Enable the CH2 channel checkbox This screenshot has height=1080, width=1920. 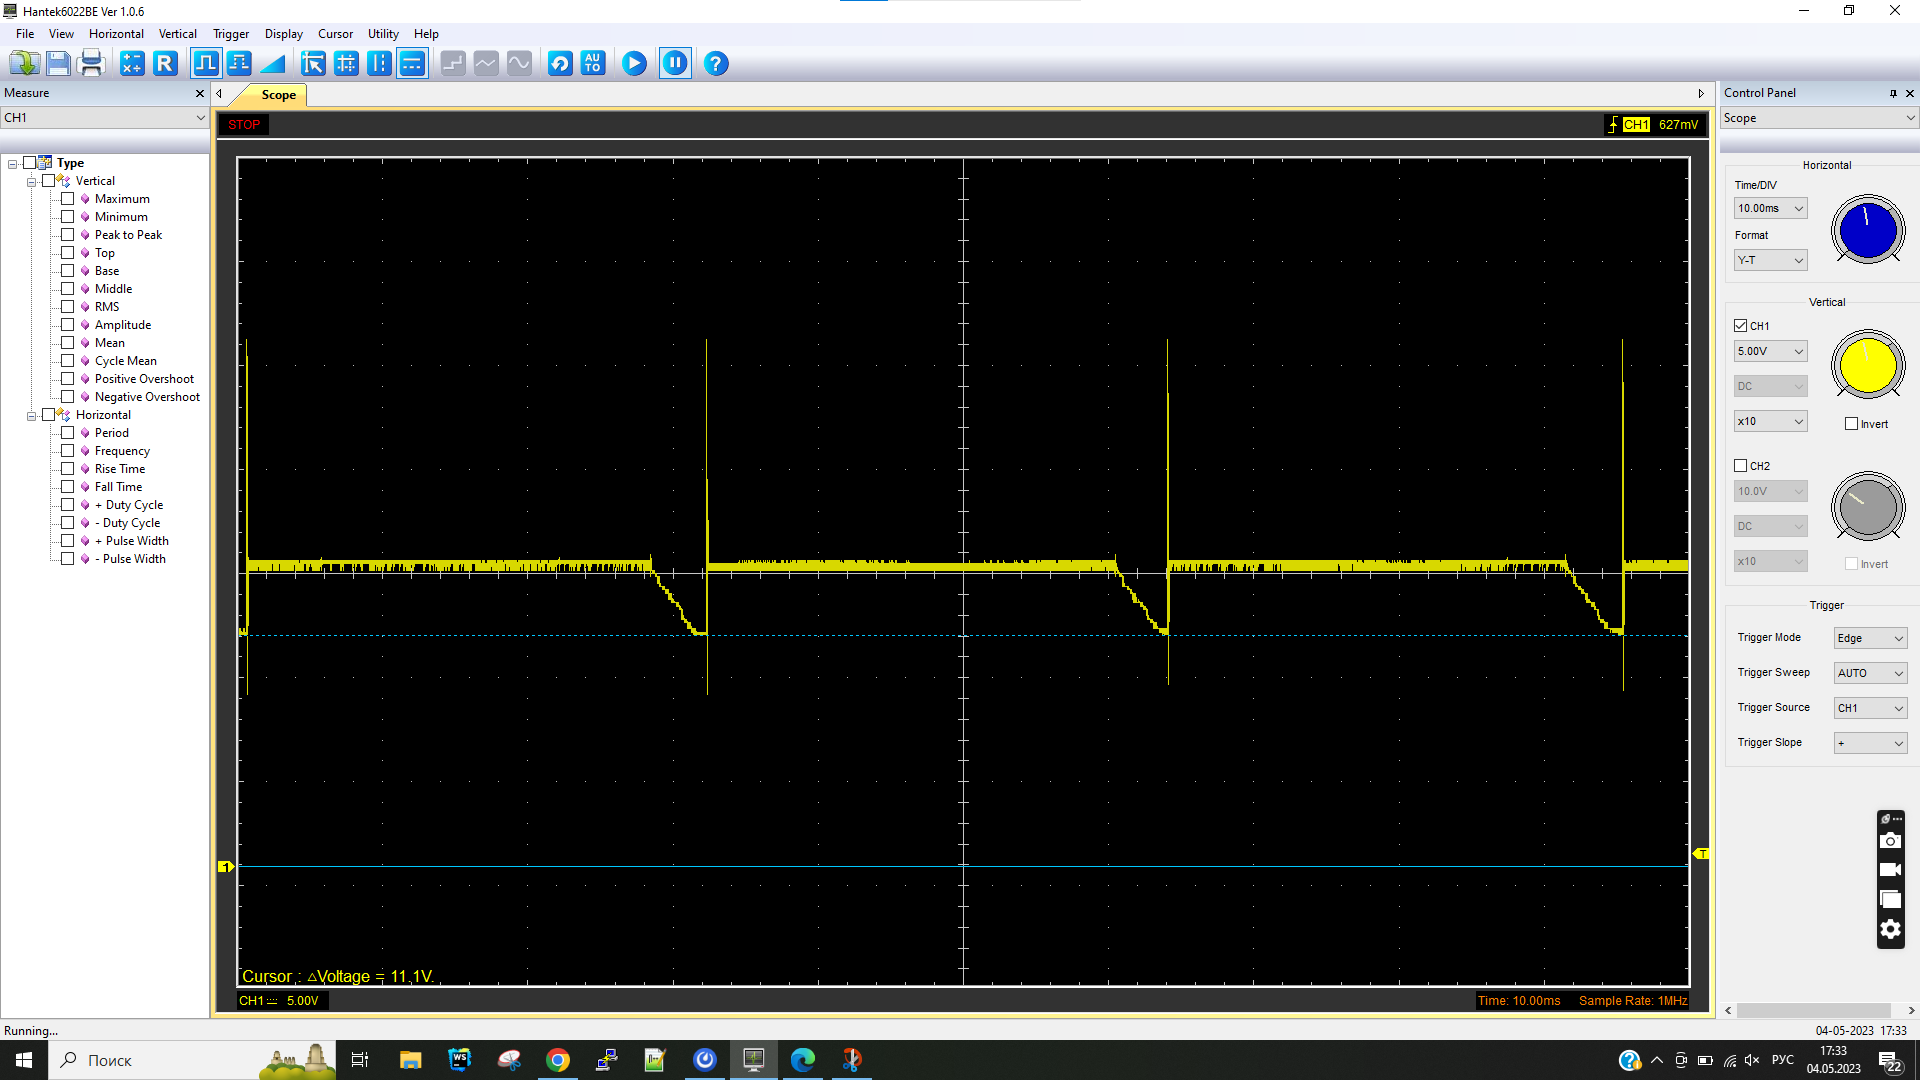tap(1741, 466)
